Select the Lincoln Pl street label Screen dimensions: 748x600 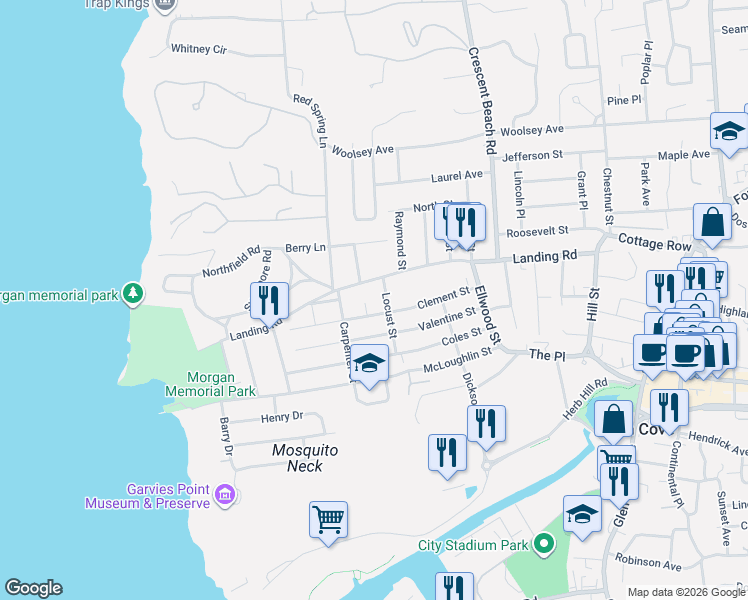[x=519, y=195]
